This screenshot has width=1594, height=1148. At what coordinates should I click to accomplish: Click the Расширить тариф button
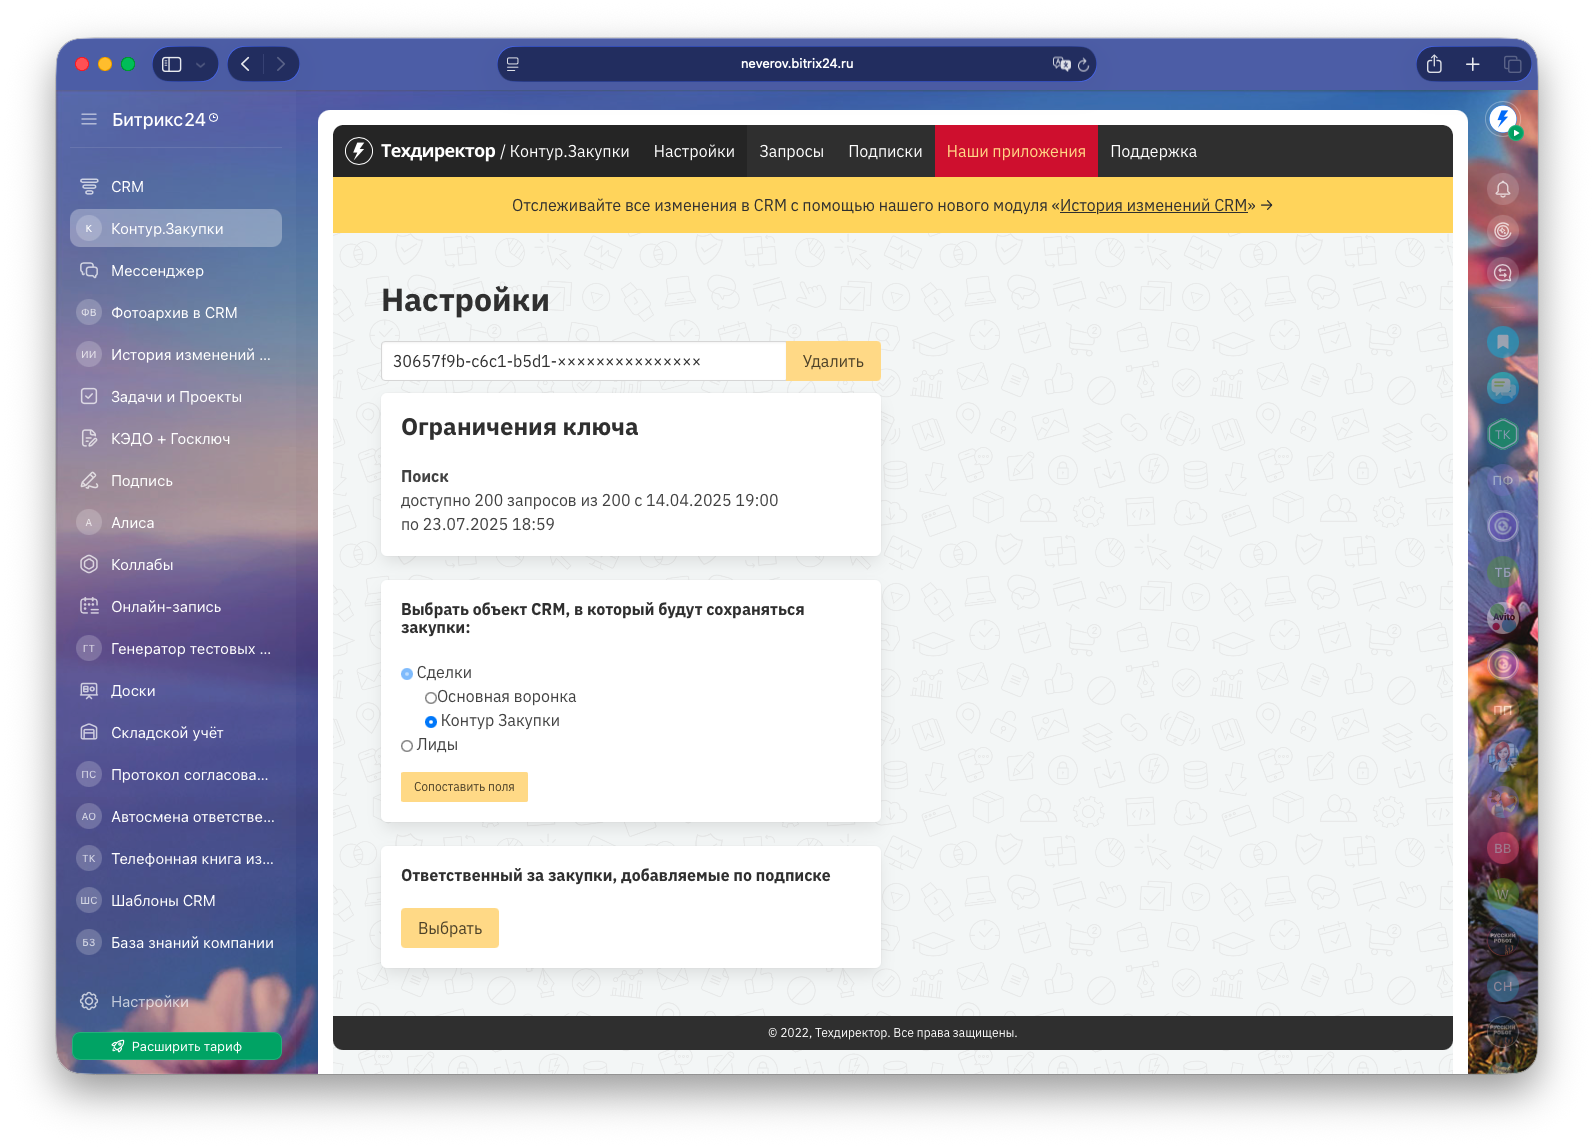coord(177,1047)
